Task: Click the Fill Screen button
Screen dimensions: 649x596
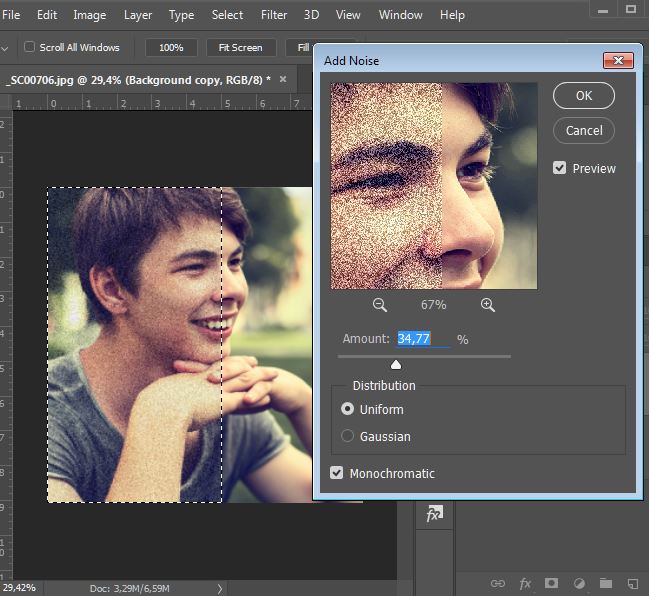Action: (300, 48)
